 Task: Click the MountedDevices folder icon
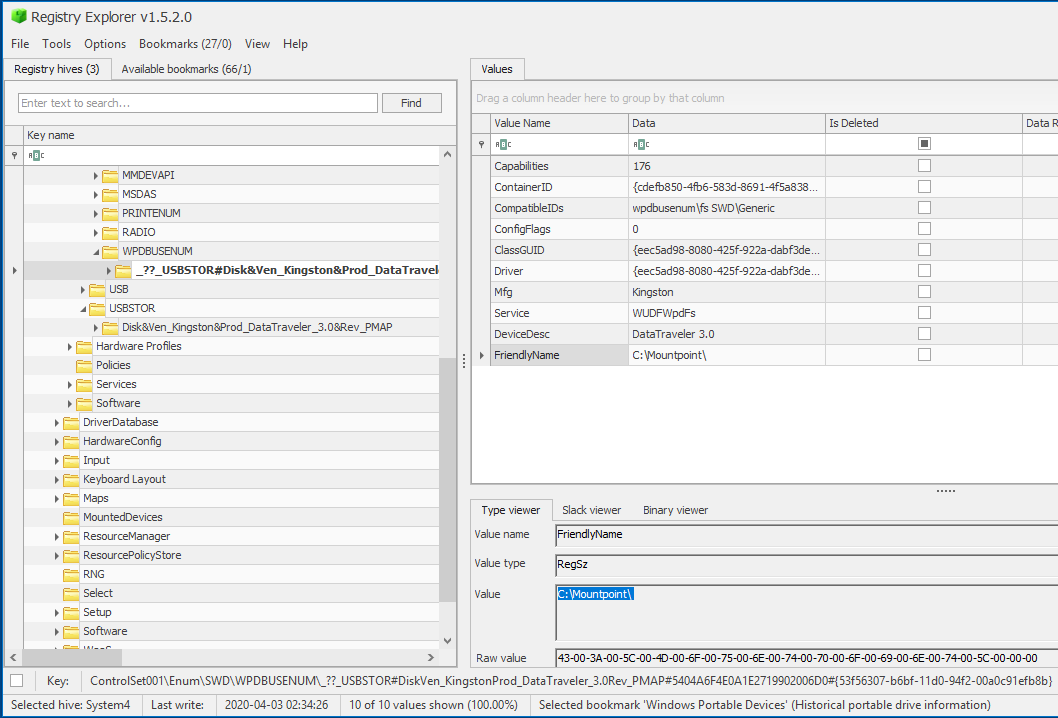pos(71,517)
